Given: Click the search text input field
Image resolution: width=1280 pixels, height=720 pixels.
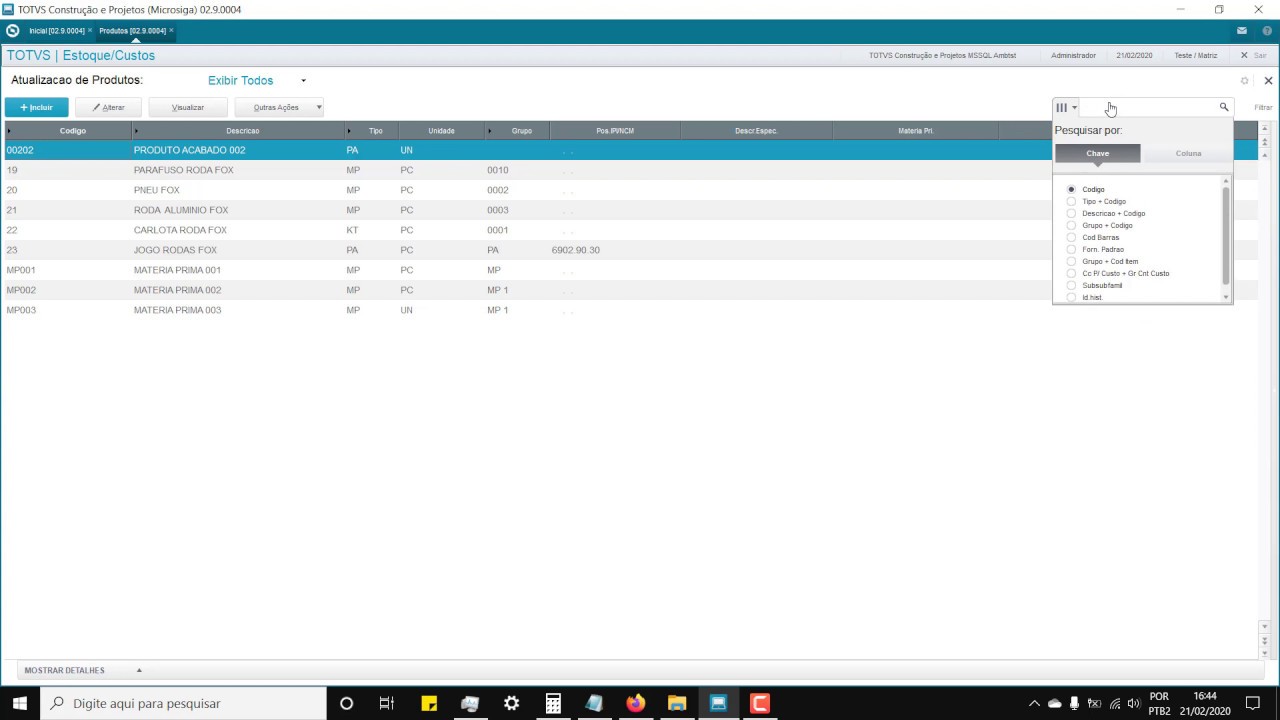Looking at the screenshot, I should coord(1148,107).
